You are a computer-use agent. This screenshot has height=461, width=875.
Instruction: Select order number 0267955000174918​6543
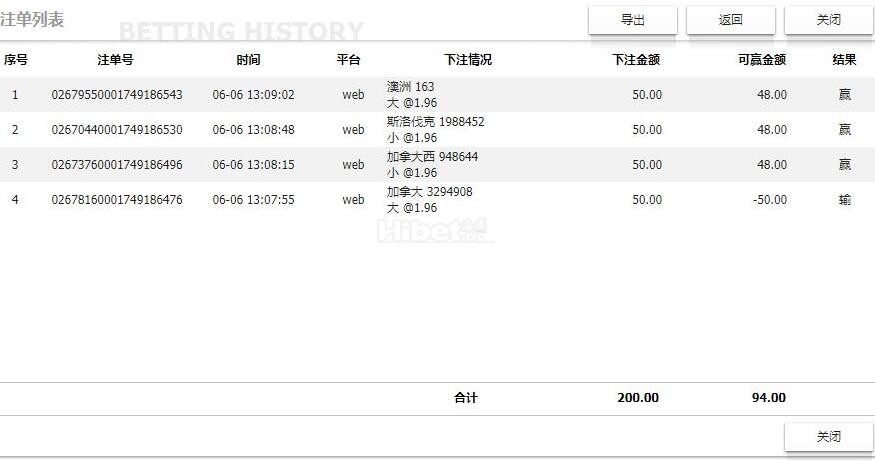coord(117,95)
